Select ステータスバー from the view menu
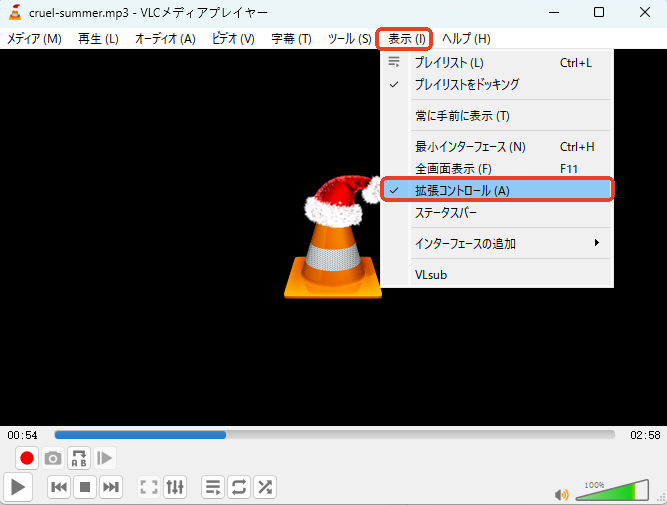This screenshot has height=505, width=667. (x=446, y=212)
